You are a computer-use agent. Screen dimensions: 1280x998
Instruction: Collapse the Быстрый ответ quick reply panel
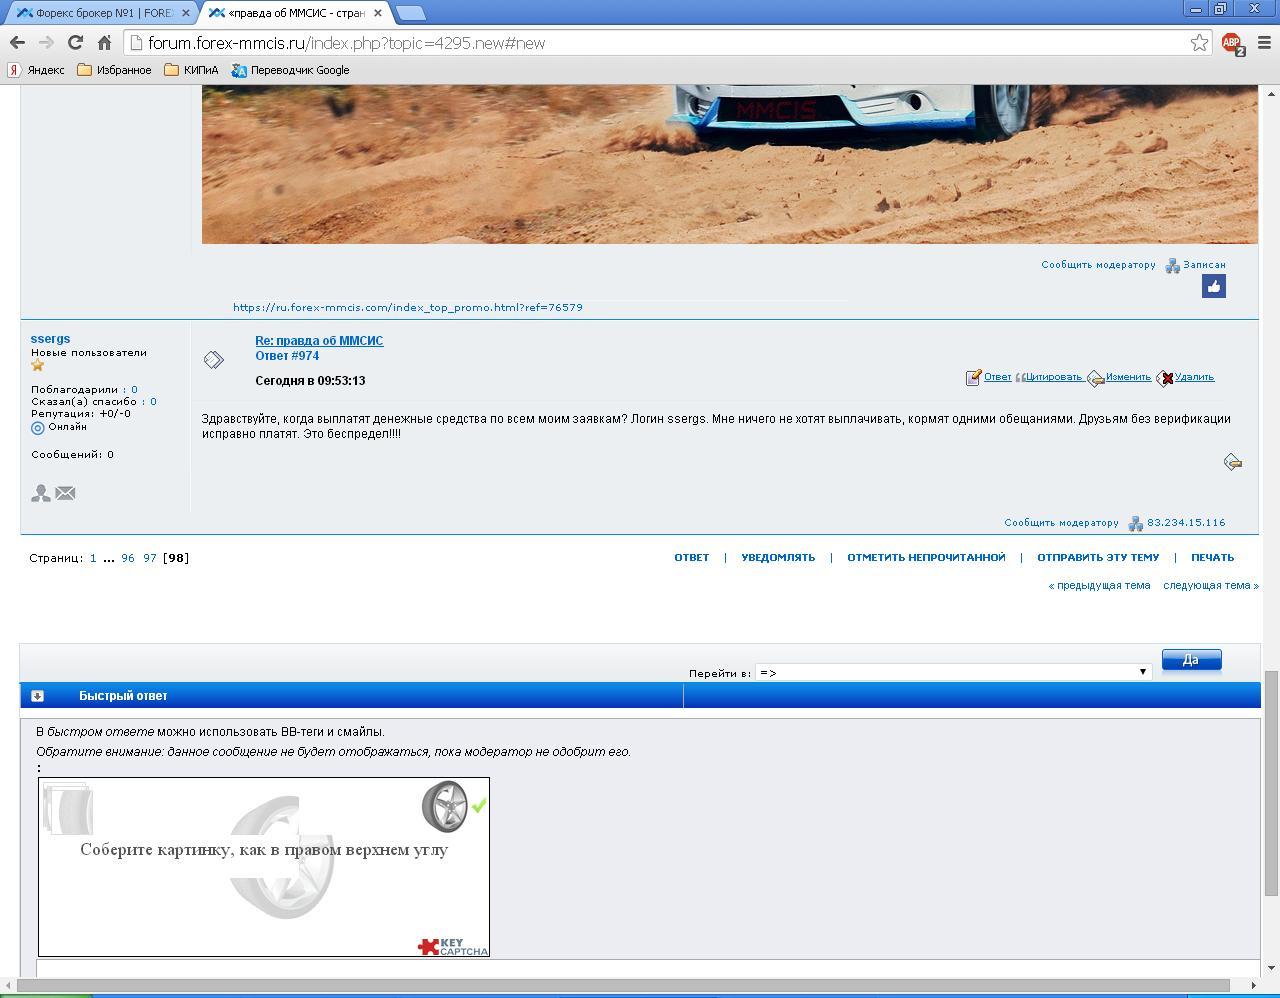tap(37, 696)
